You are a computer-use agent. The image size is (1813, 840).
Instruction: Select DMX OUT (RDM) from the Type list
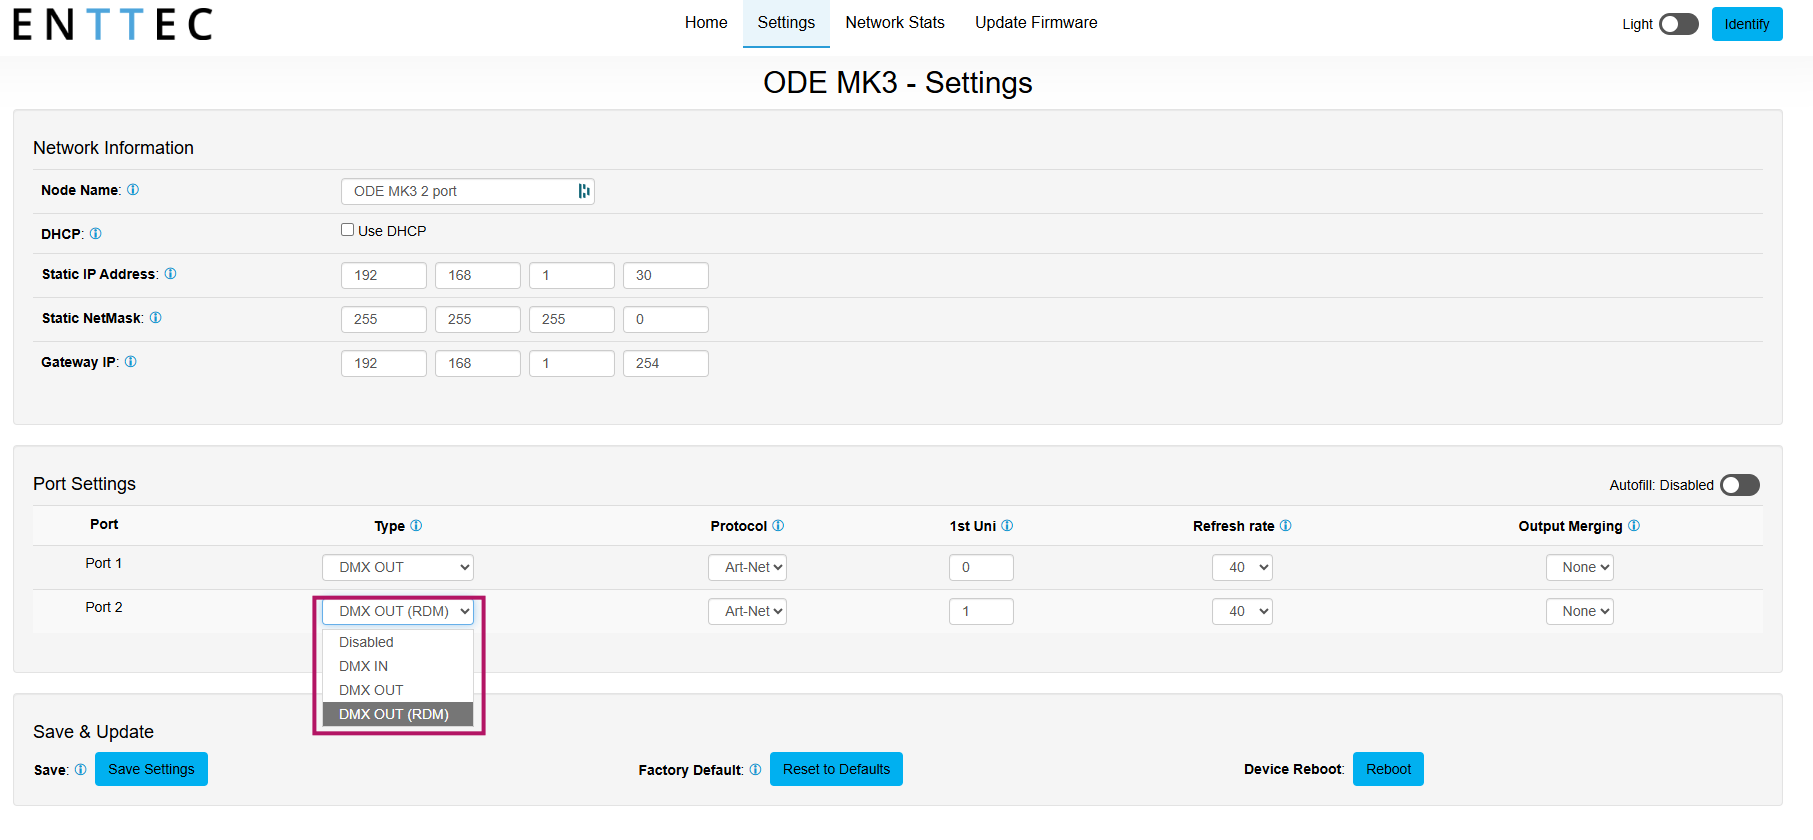(398, 714)
